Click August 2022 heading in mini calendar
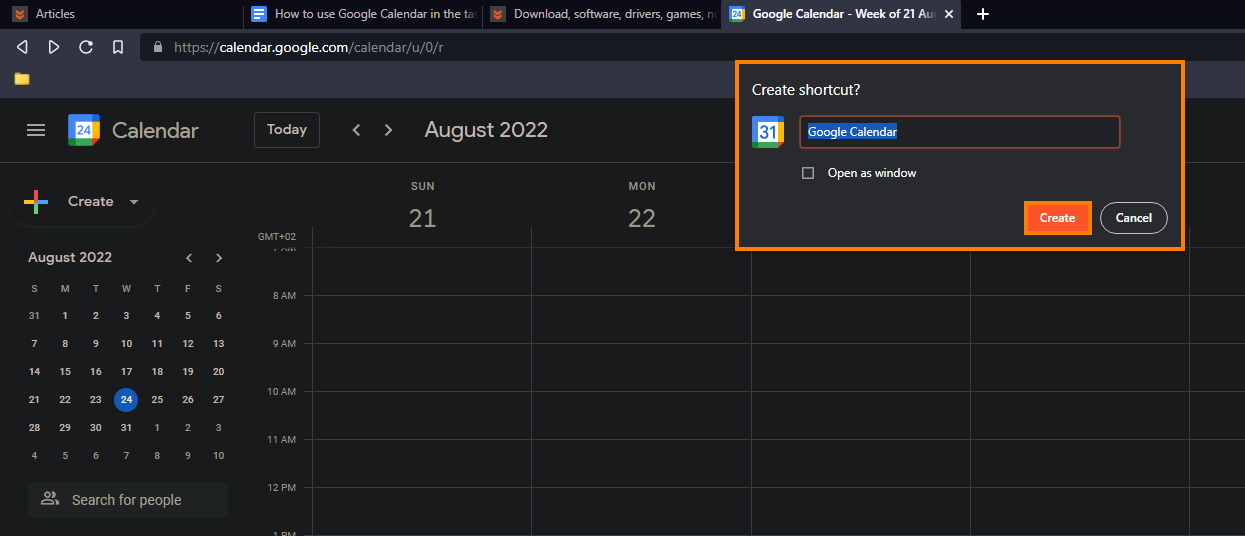 [70, 258]
